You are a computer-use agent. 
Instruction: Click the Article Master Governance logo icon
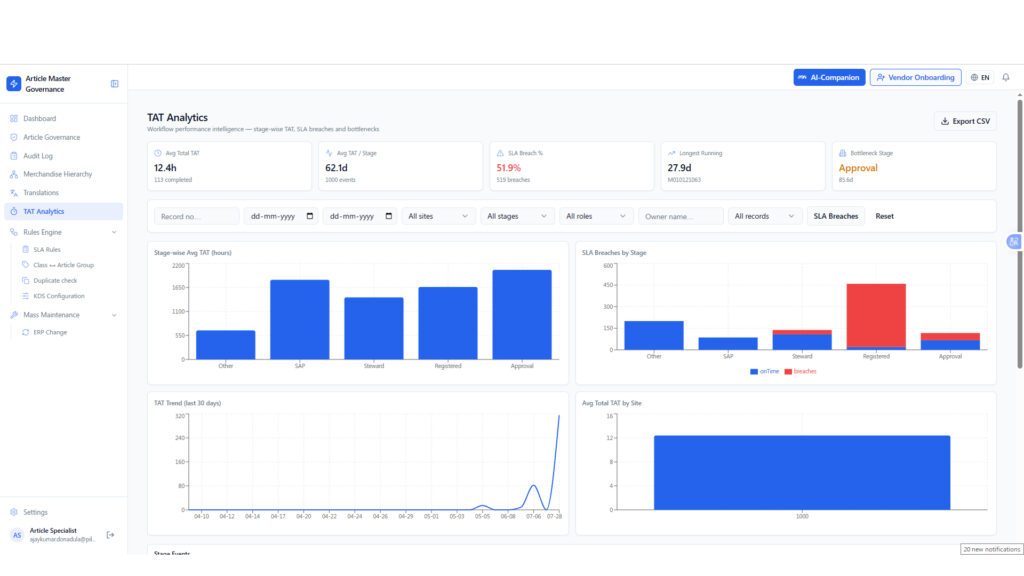tap(14, 84)
